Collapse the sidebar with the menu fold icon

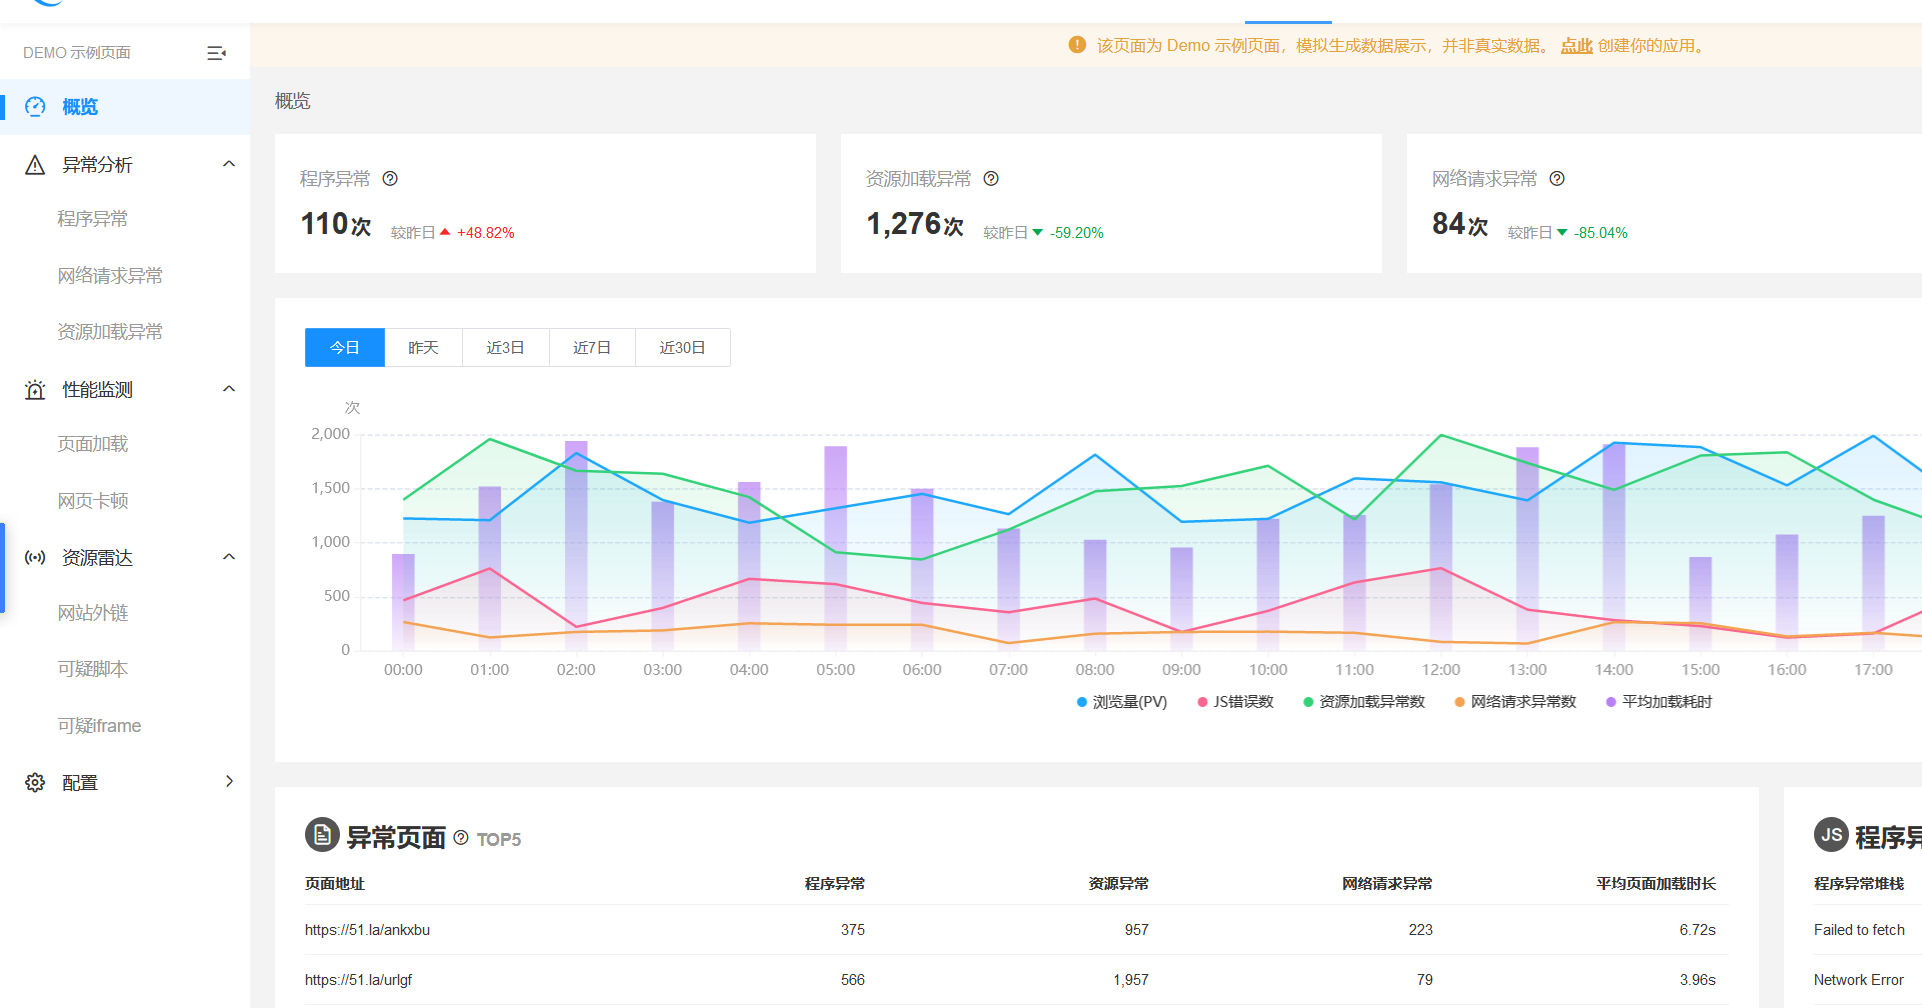coord(216,53)
